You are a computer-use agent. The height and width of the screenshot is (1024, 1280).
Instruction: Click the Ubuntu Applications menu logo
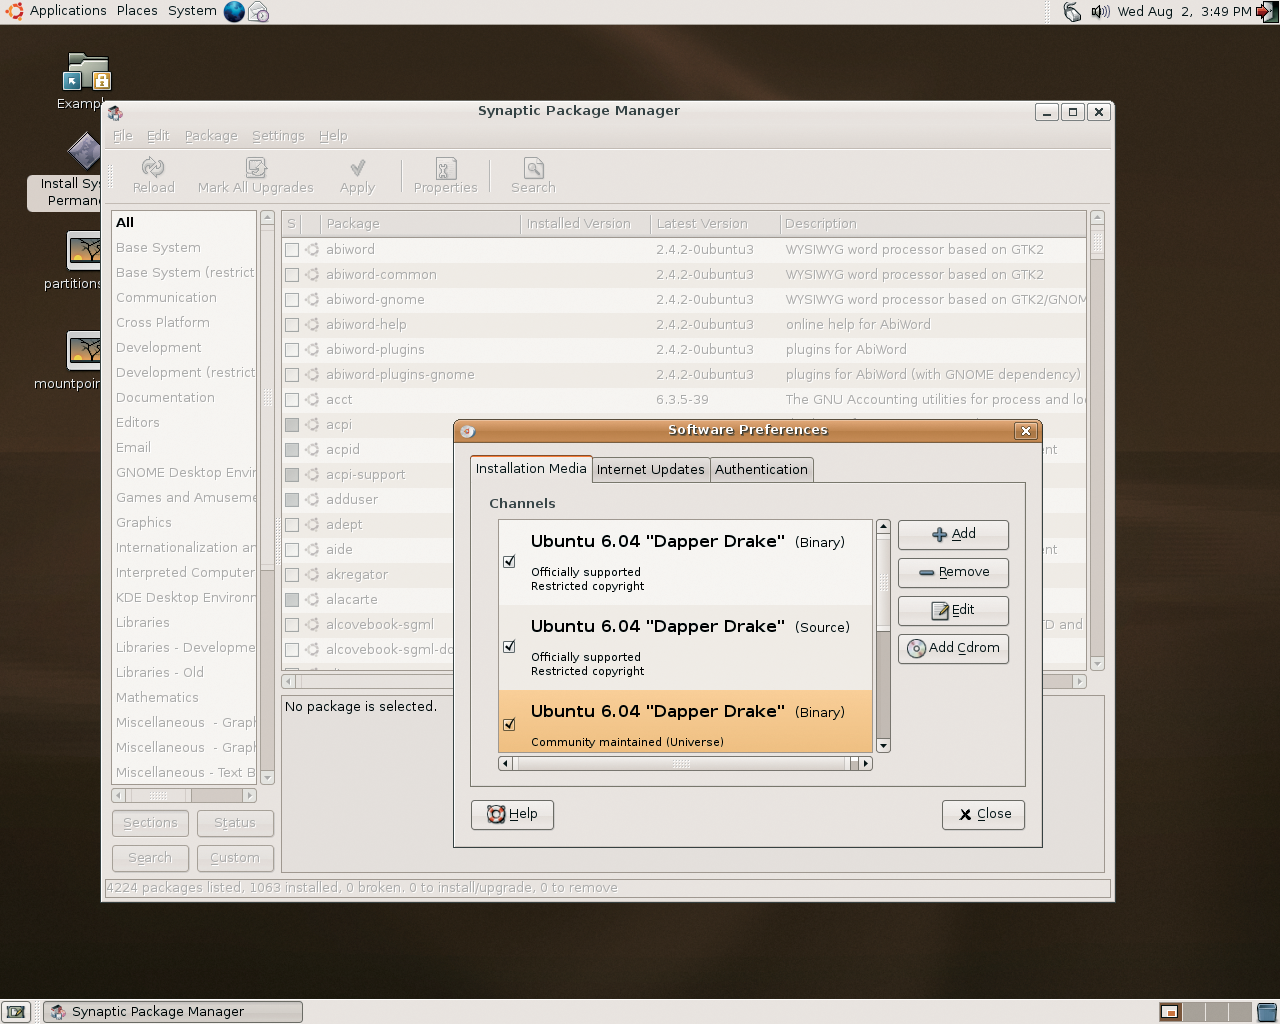[14, 11]
